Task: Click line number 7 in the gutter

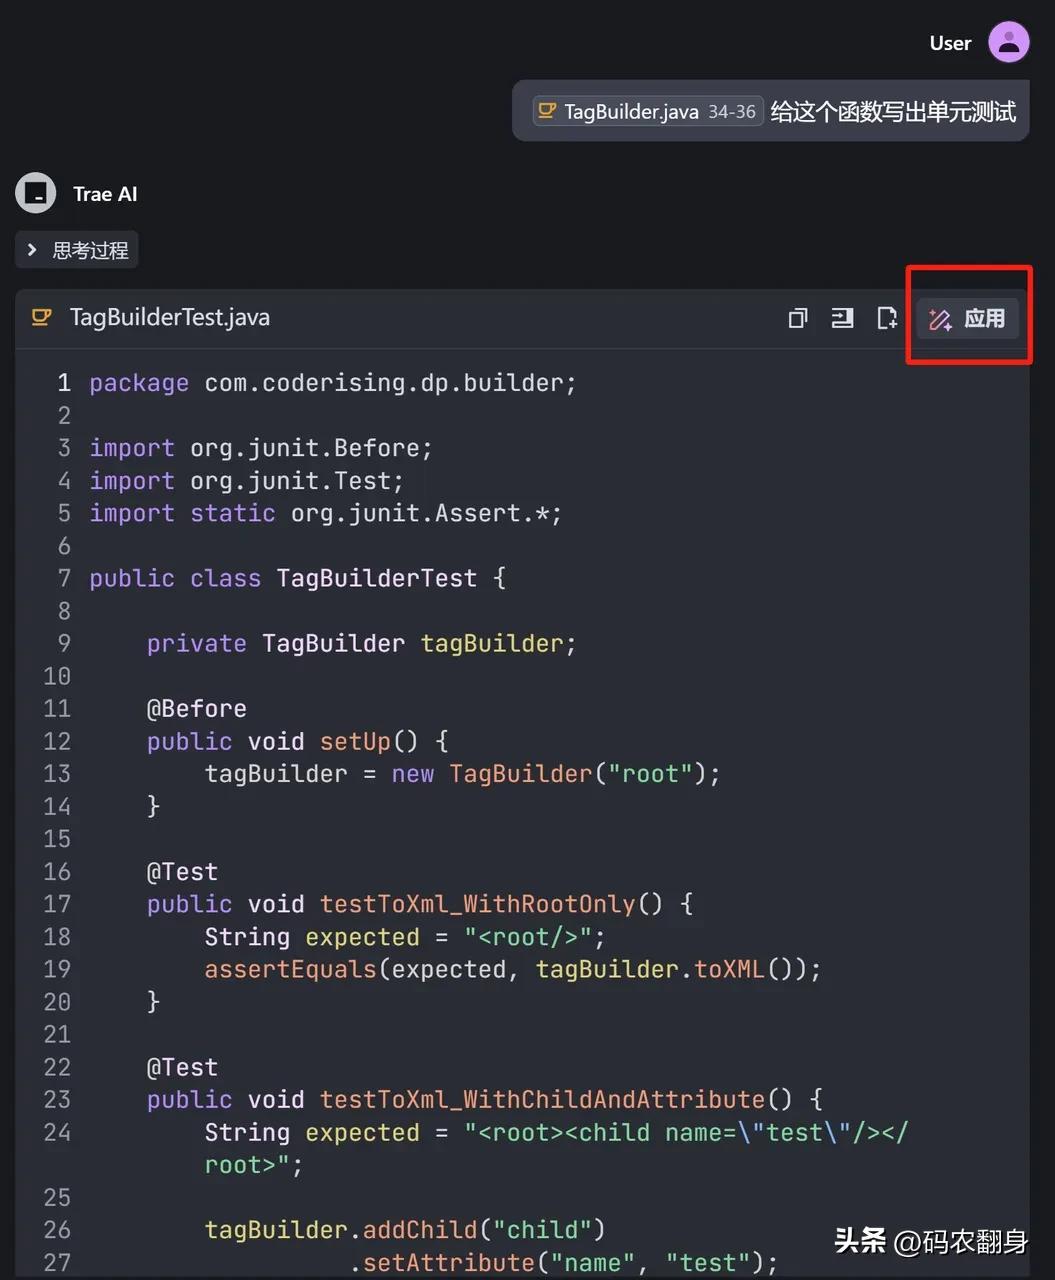Action: (x=64, y=578)
